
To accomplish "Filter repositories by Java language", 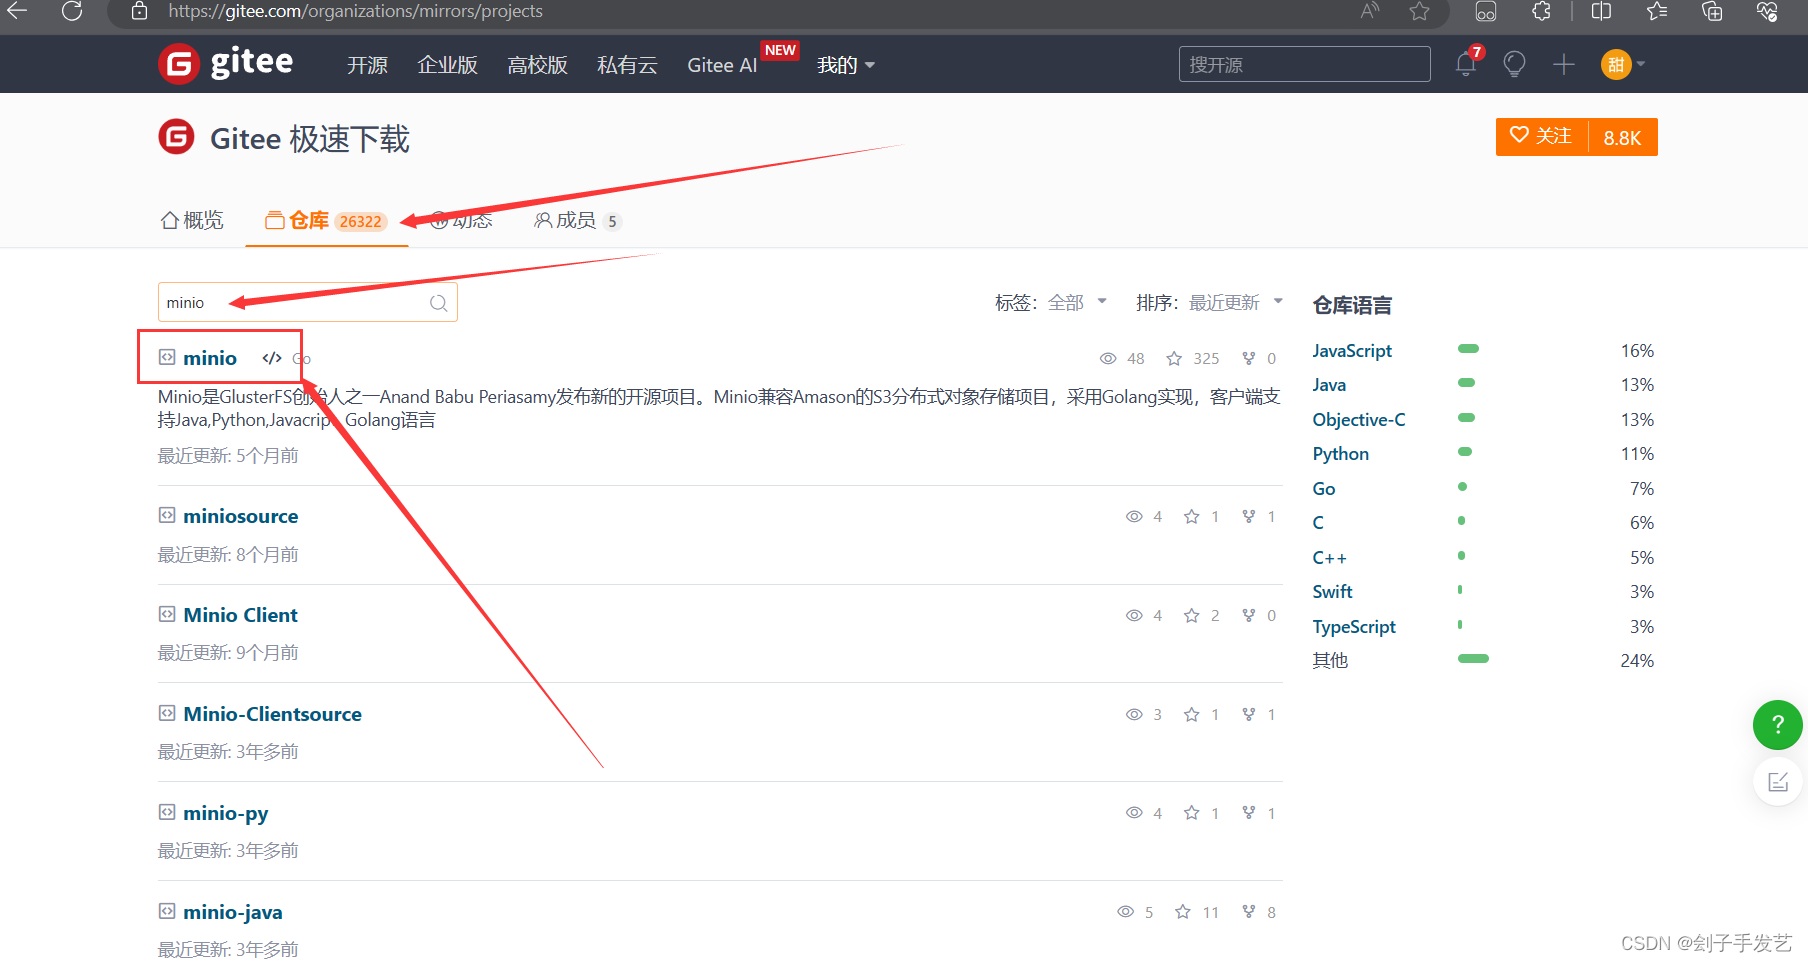I will coord(1329,385).
